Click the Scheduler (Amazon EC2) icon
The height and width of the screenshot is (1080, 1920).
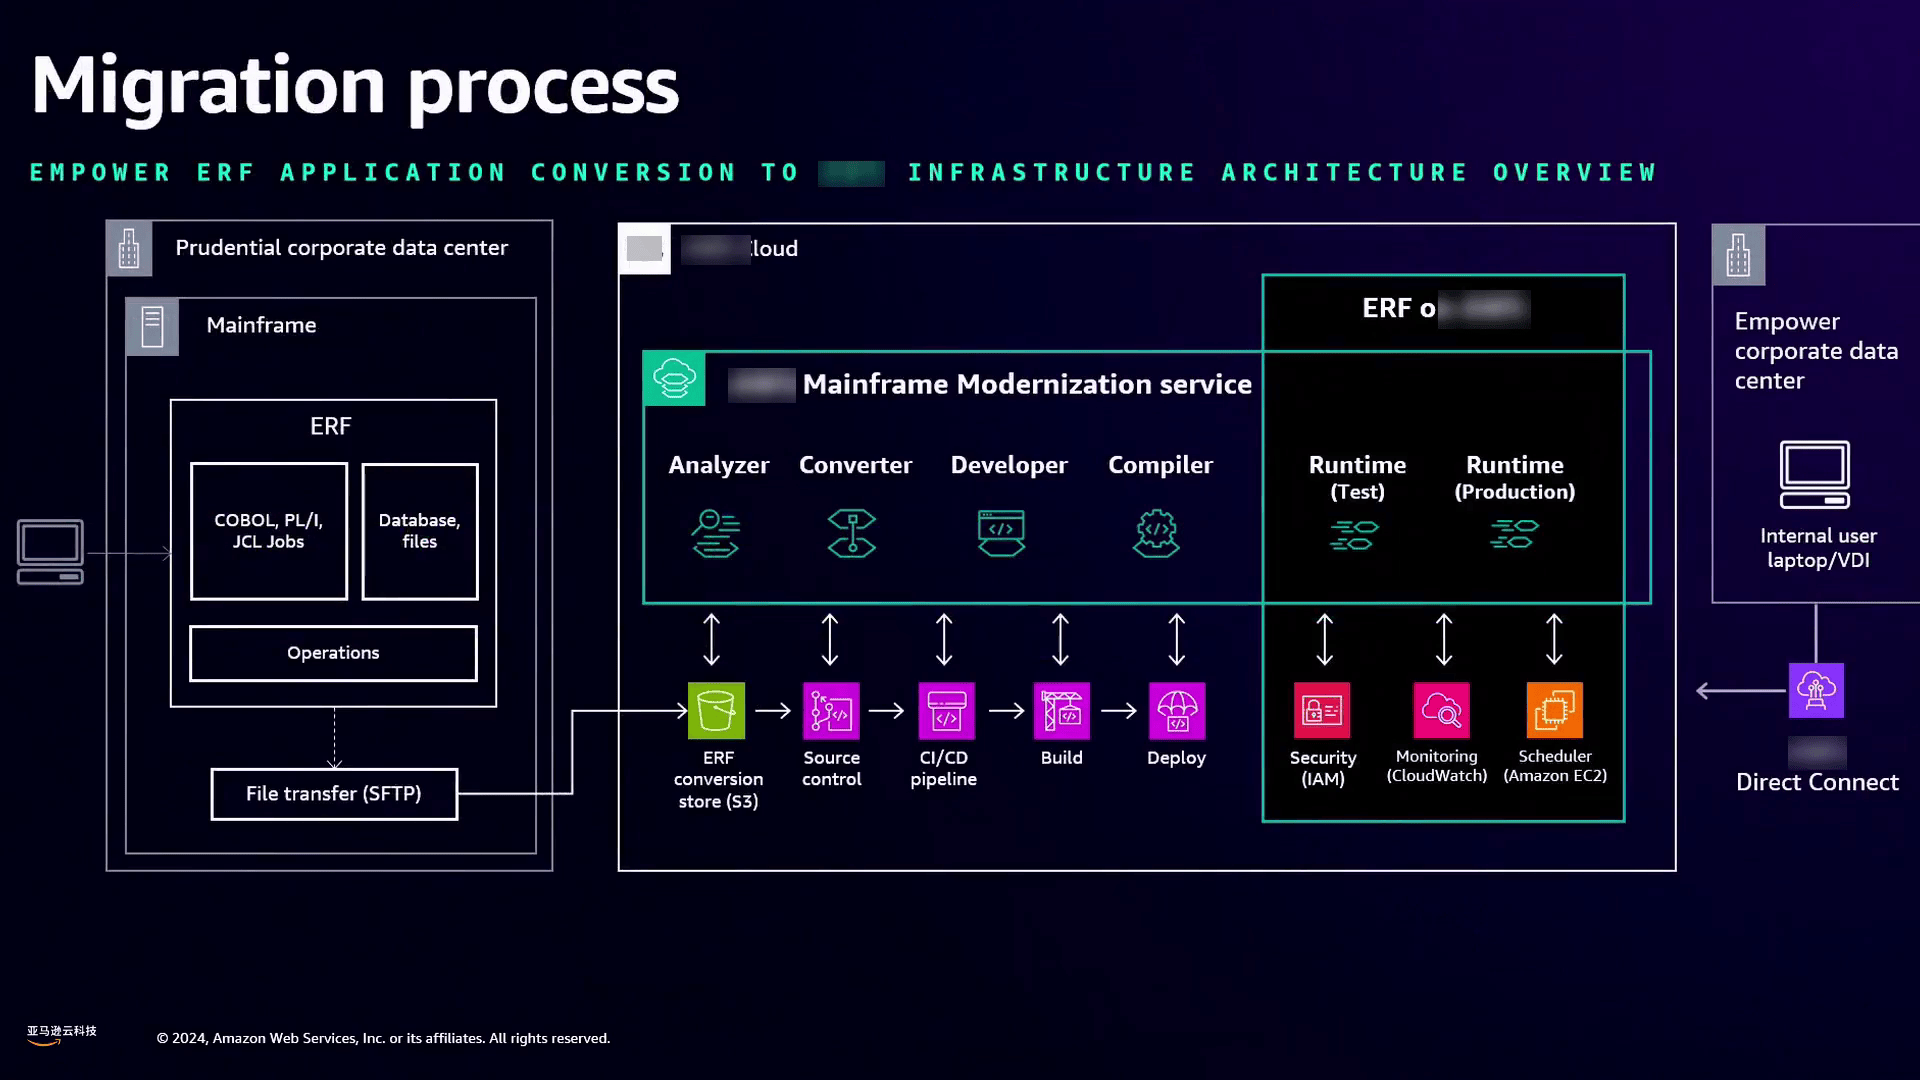pyautogui.click(x=1555, y=711)
